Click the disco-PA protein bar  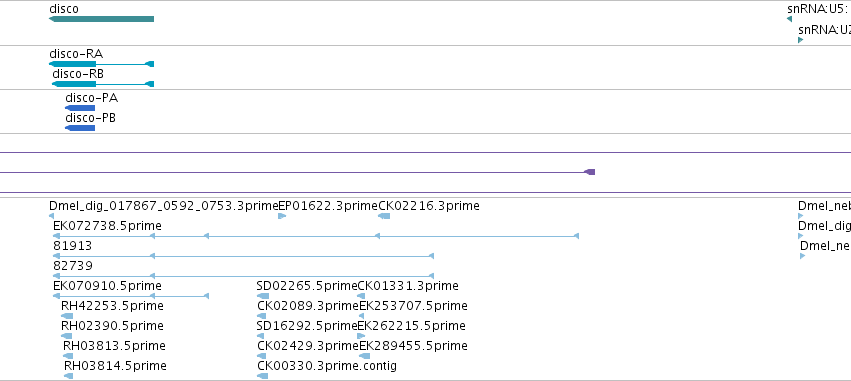(x=80, y=108)
